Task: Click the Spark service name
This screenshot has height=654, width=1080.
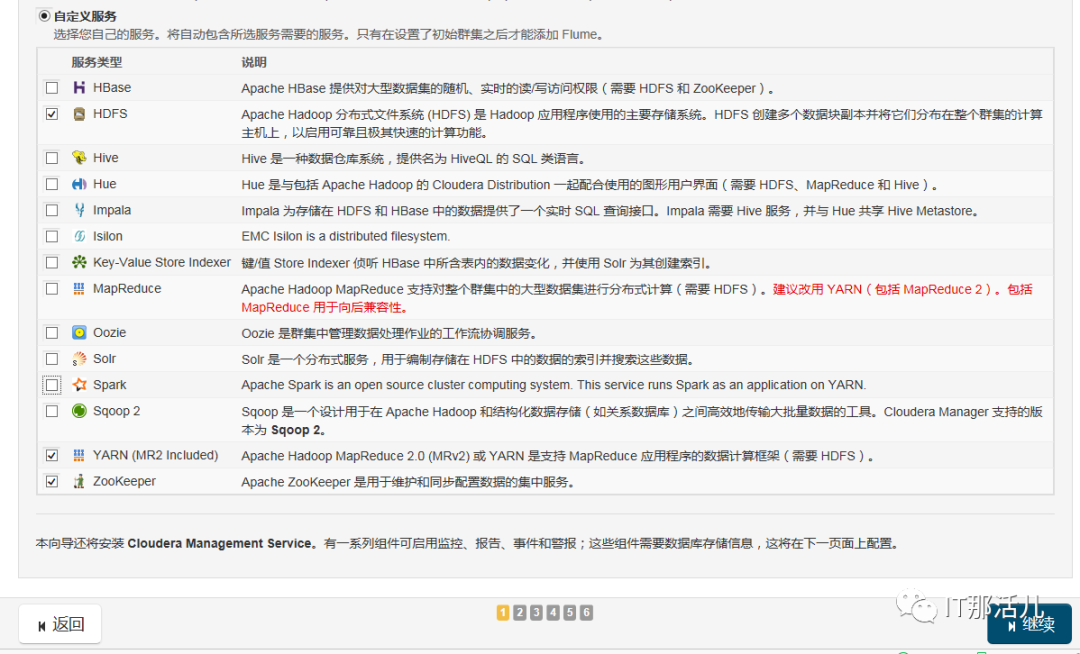Action: tap(110, 385)
